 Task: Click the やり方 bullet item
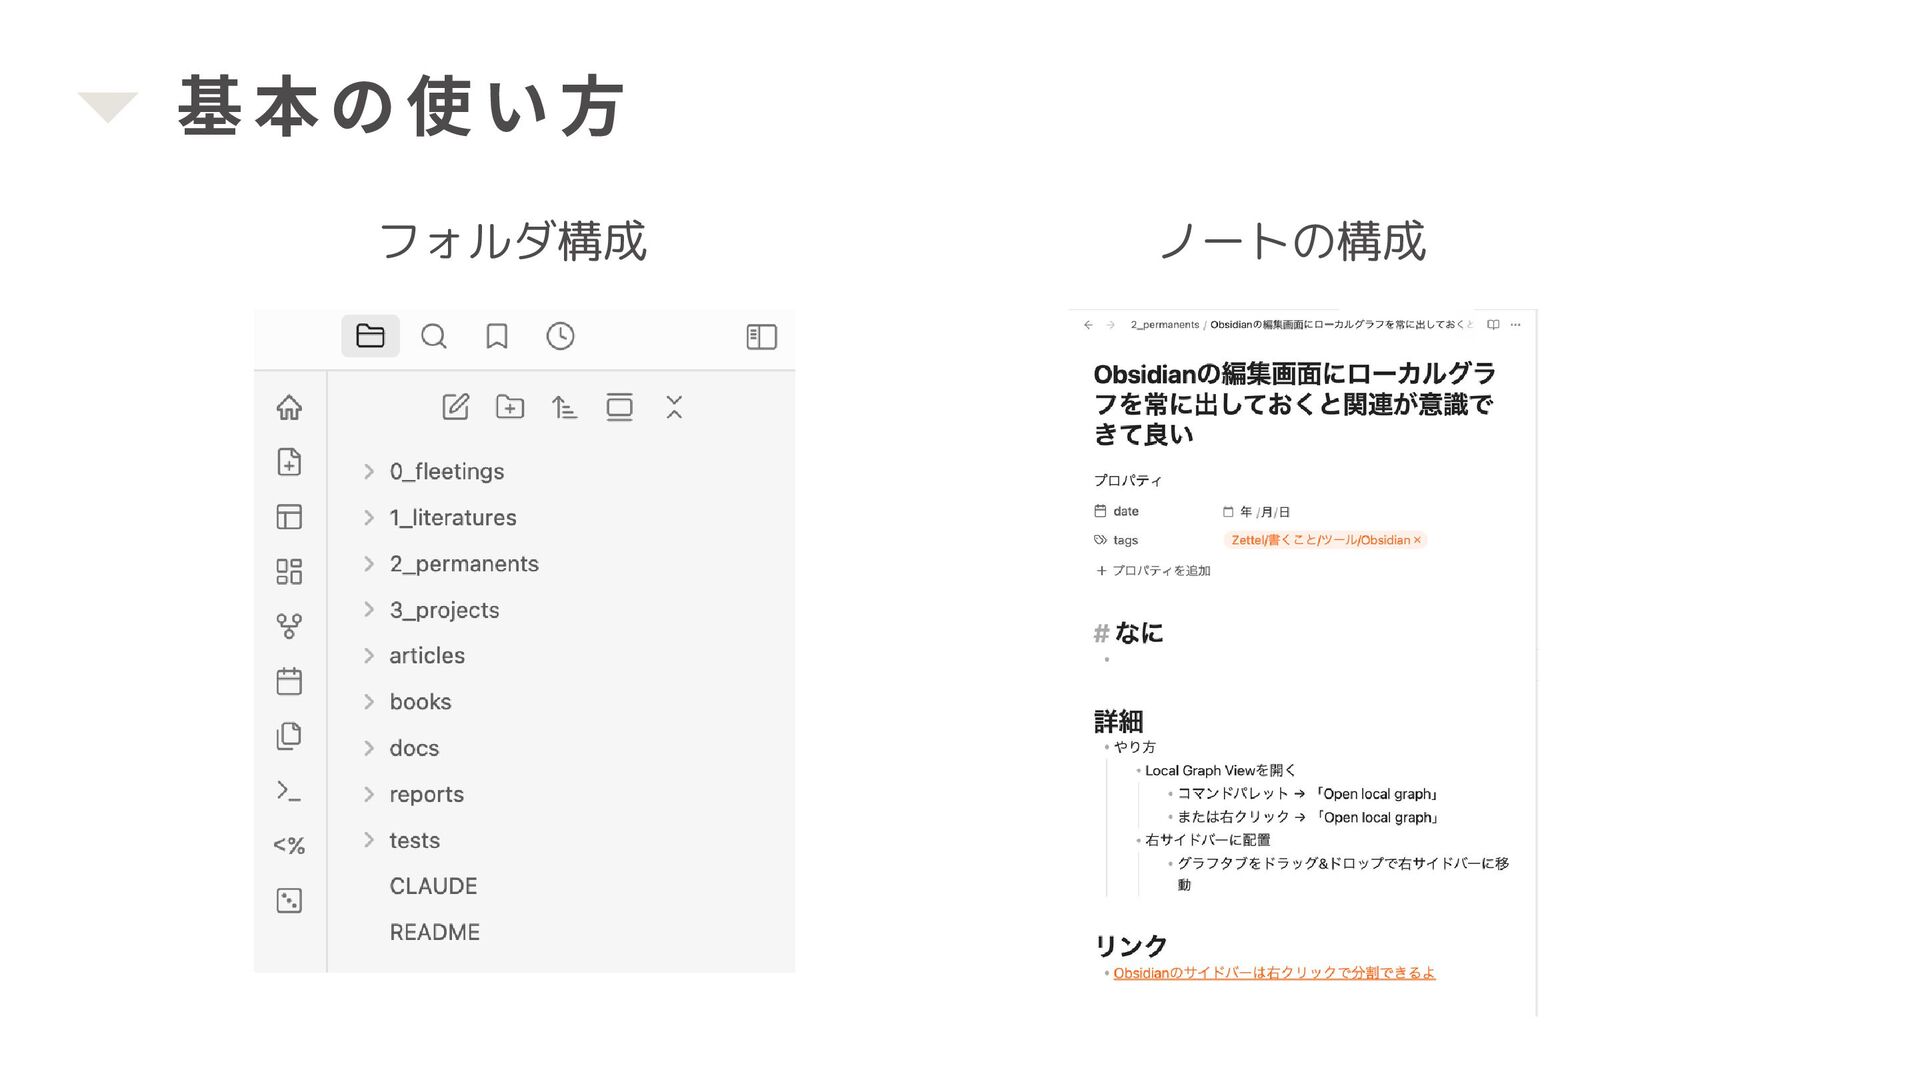click(x=1135, y=747)
